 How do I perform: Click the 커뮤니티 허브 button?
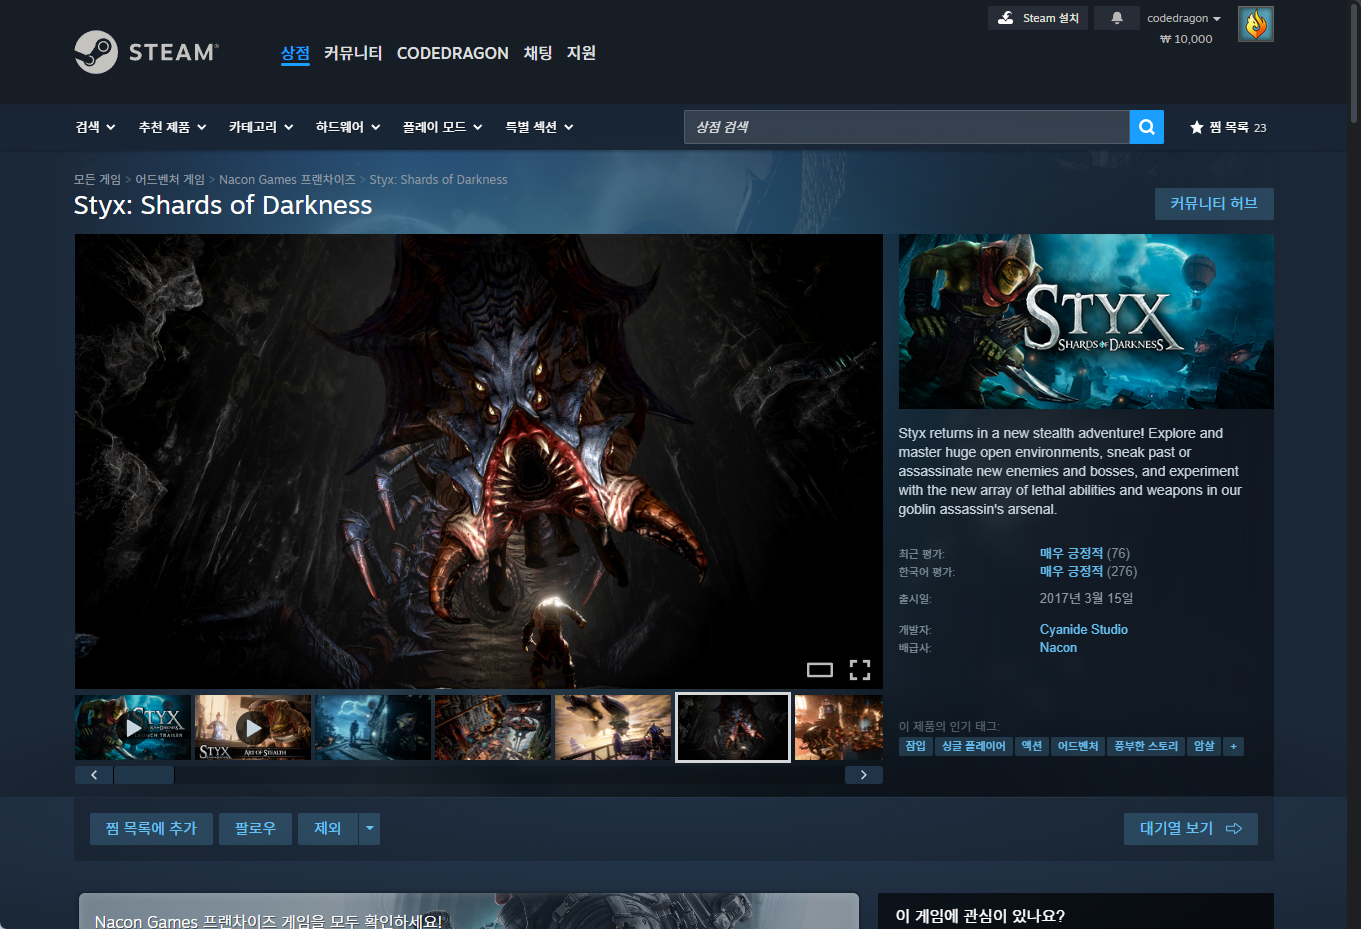[x=1214, y=204]
